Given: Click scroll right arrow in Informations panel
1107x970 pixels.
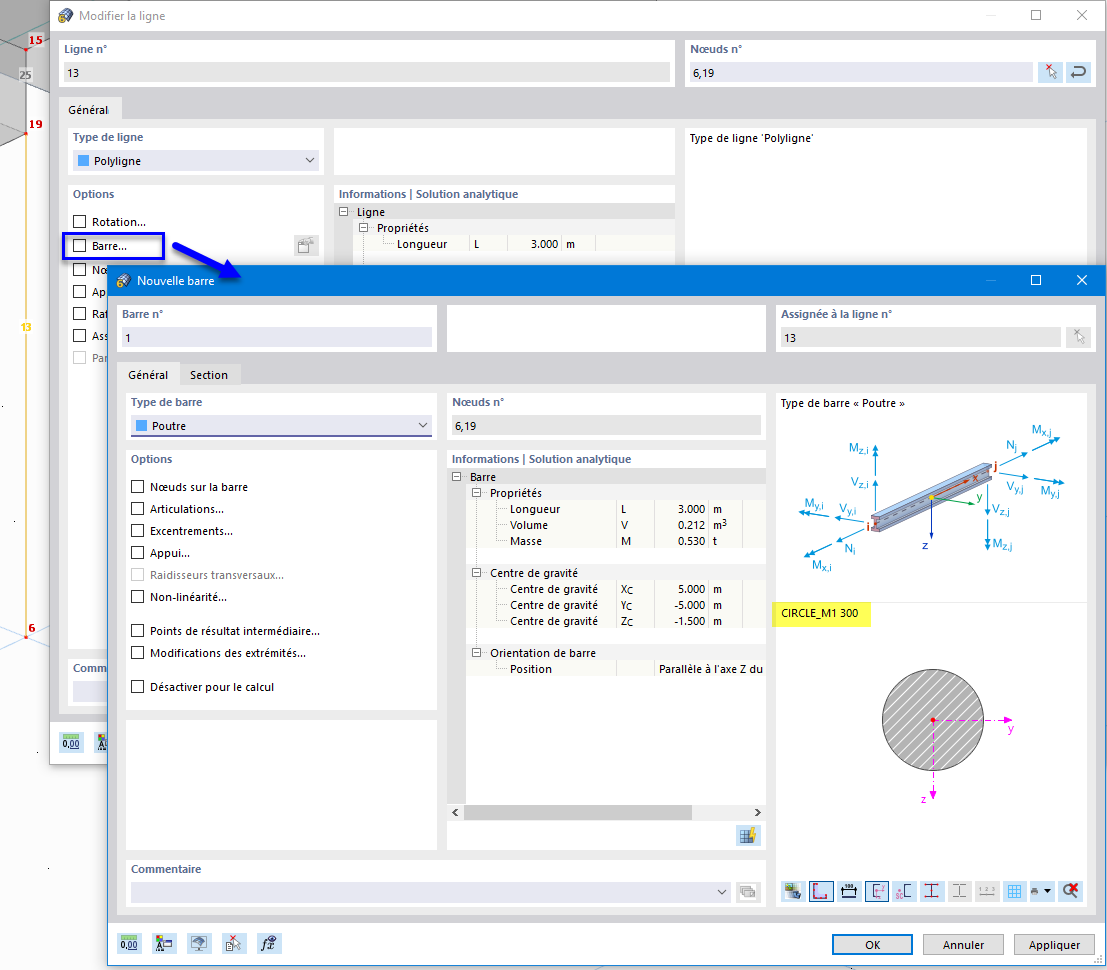Looking at the screenshot, I should tap(758, 813).
